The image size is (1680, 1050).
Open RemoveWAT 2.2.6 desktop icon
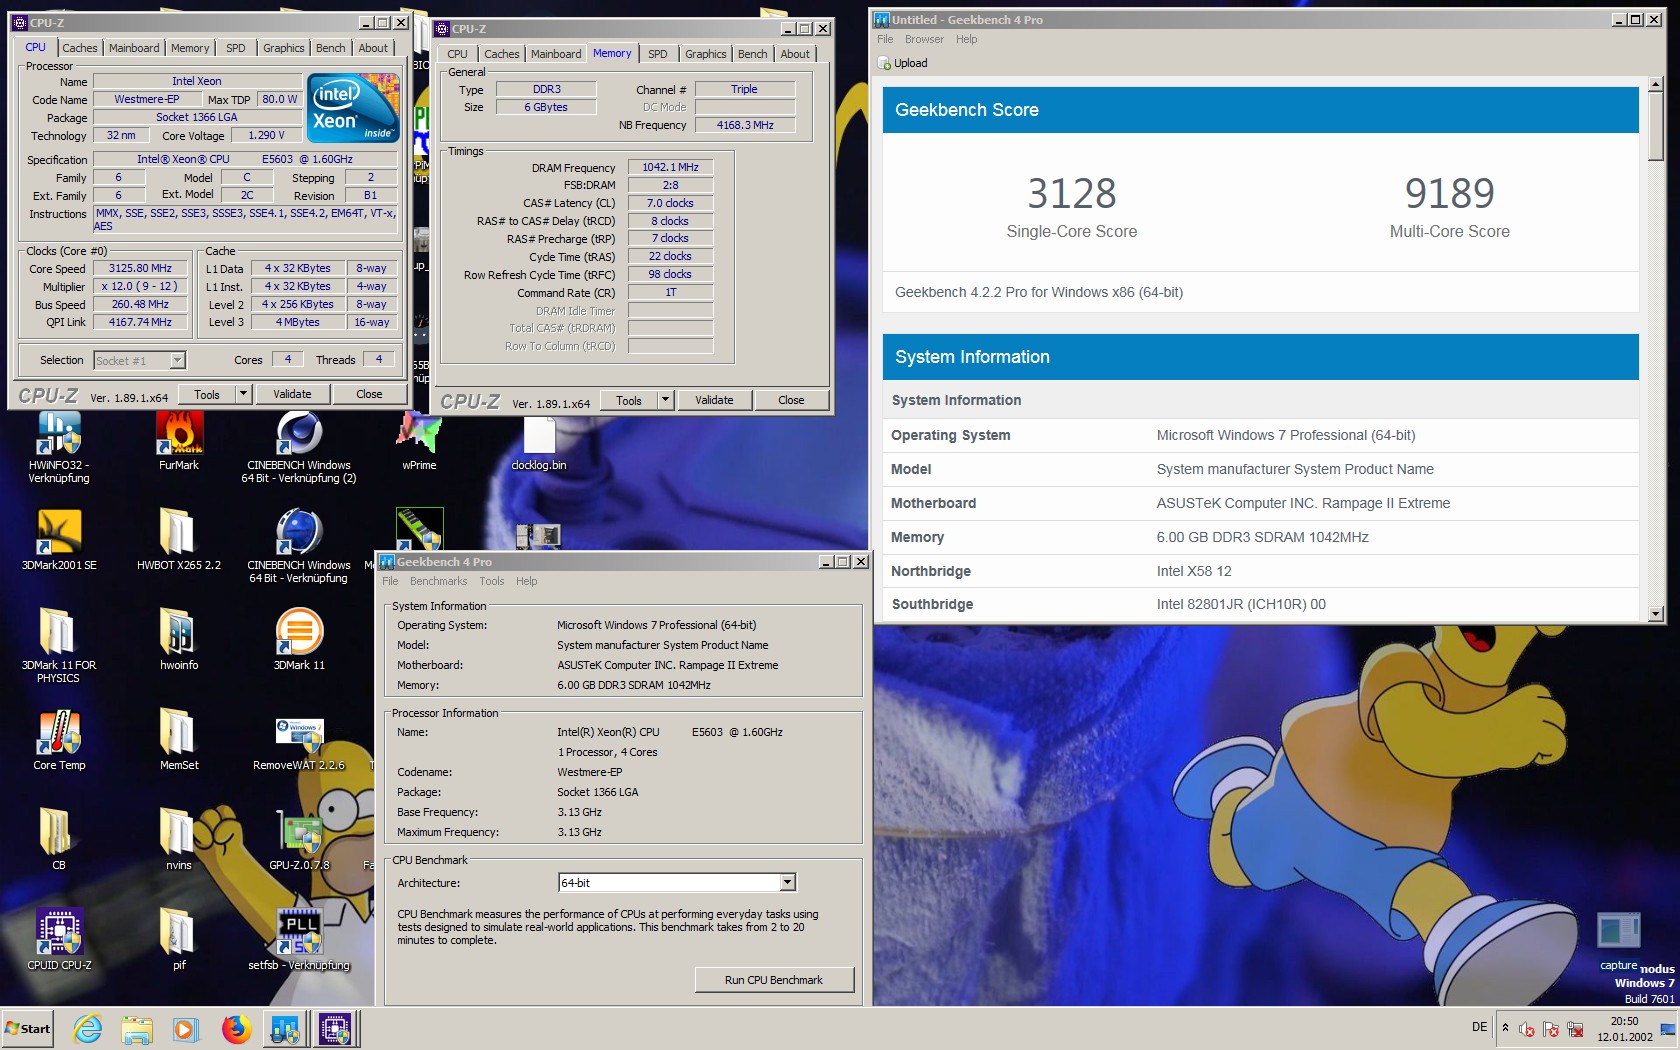(x=299, y=741)
